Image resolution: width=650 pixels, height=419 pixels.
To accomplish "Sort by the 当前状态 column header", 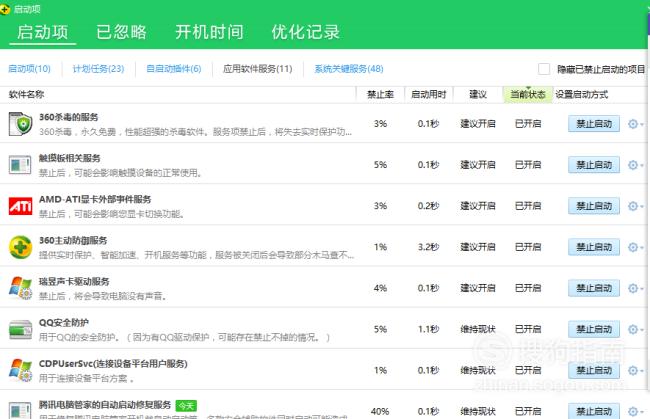I will (528, 94).
